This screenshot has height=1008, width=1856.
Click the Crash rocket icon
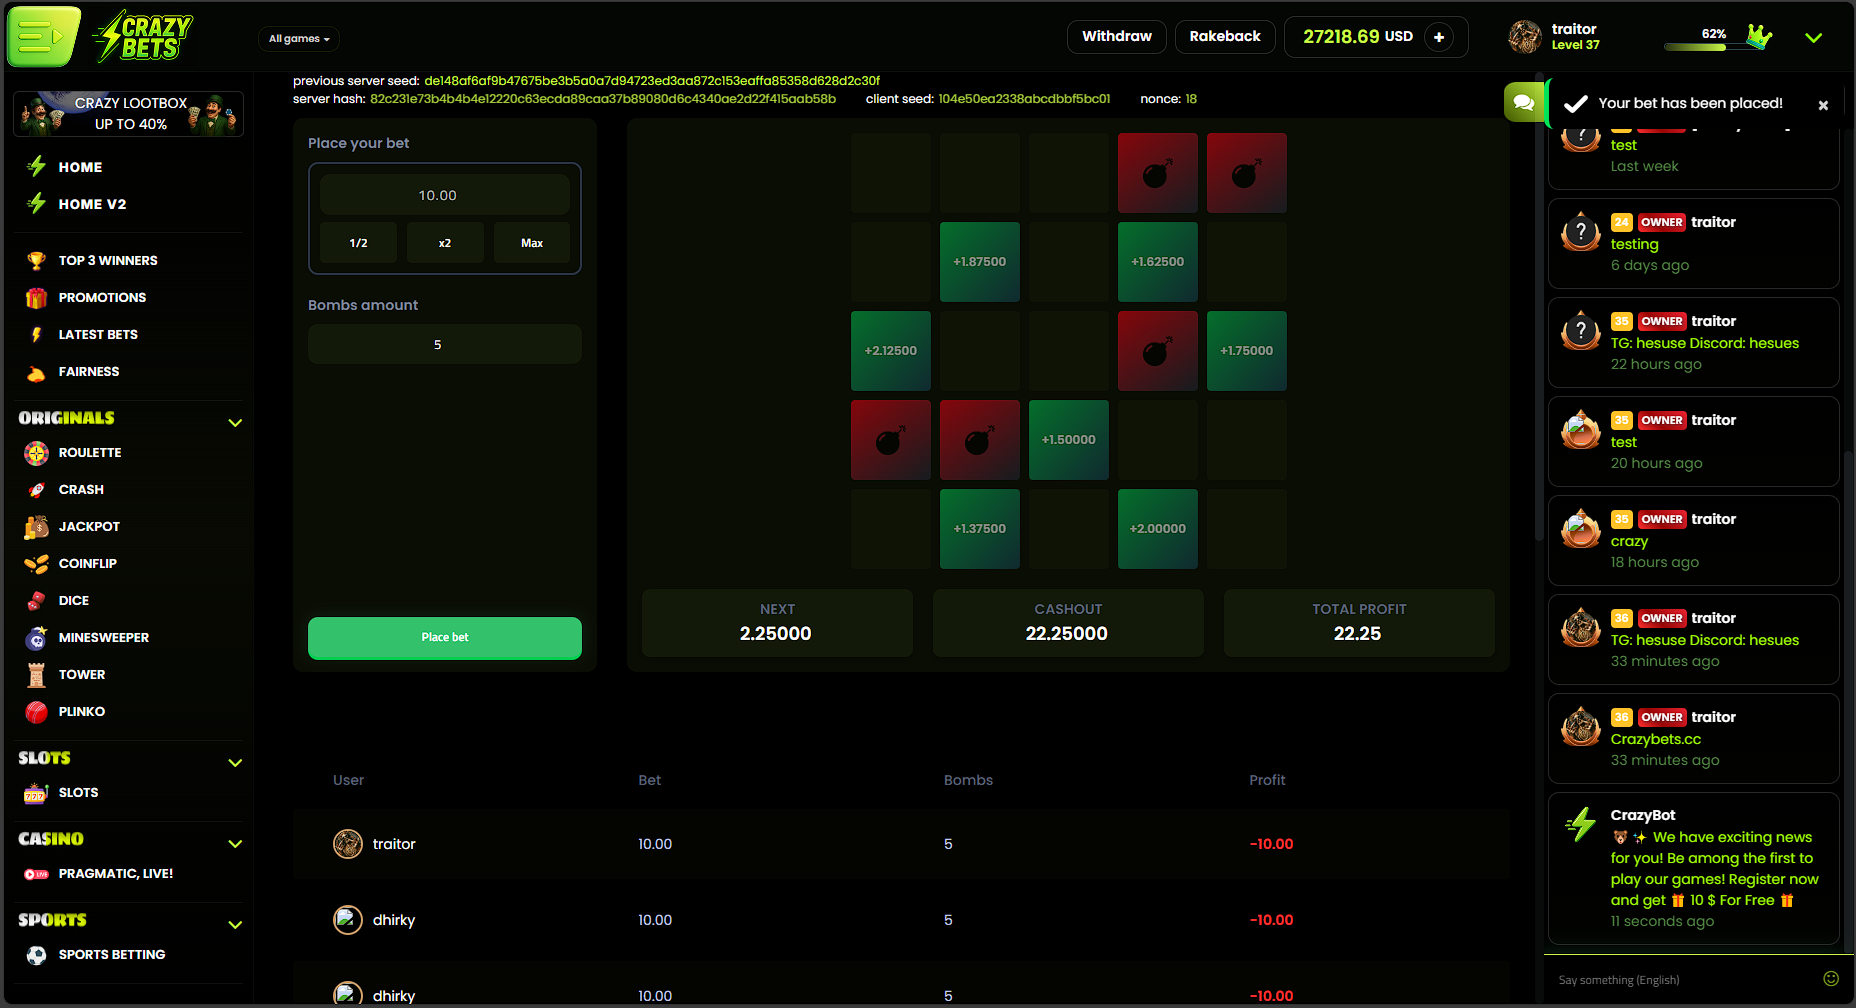37,490
